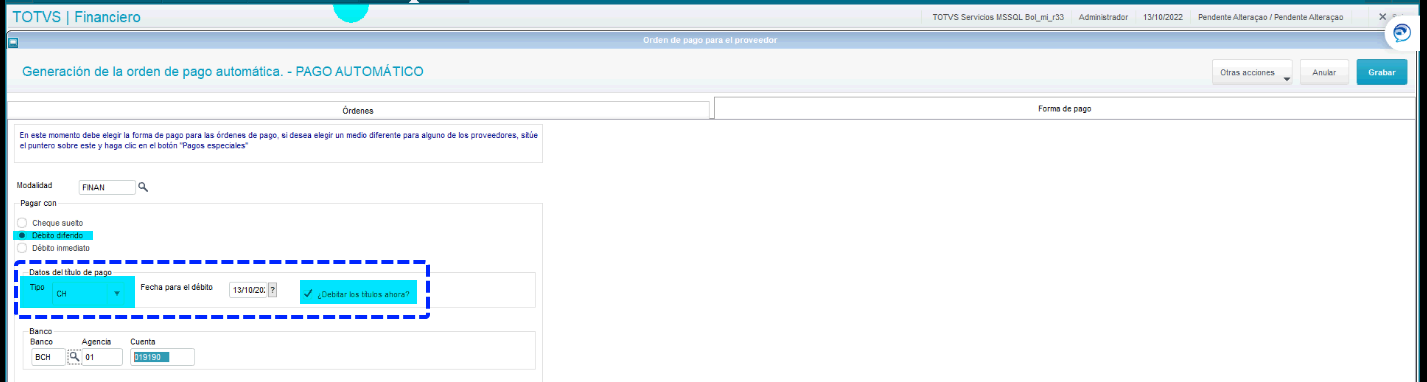Viewport: 1427px width, 382px height.
Task: Open the Otras acciones dropdown
Action: pos(1252,73)
